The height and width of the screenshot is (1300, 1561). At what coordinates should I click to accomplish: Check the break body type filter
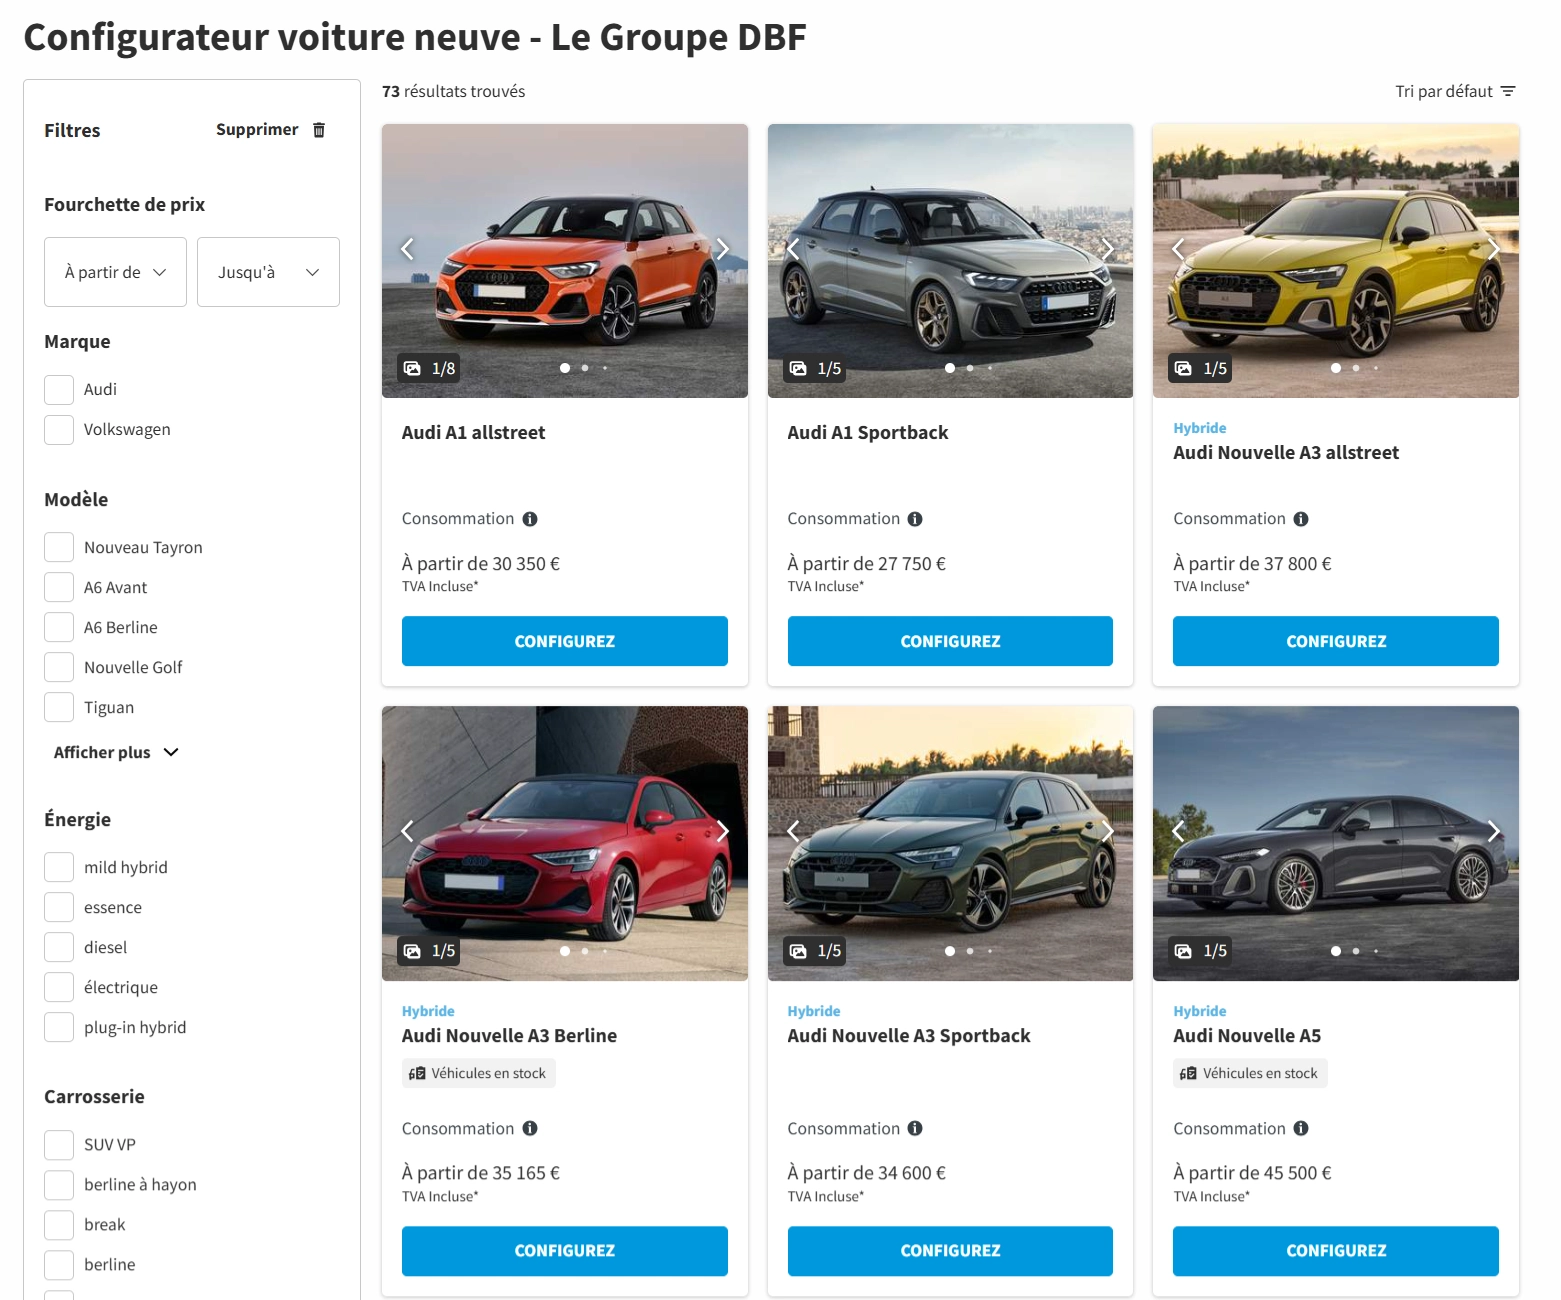click(59, 1225)
